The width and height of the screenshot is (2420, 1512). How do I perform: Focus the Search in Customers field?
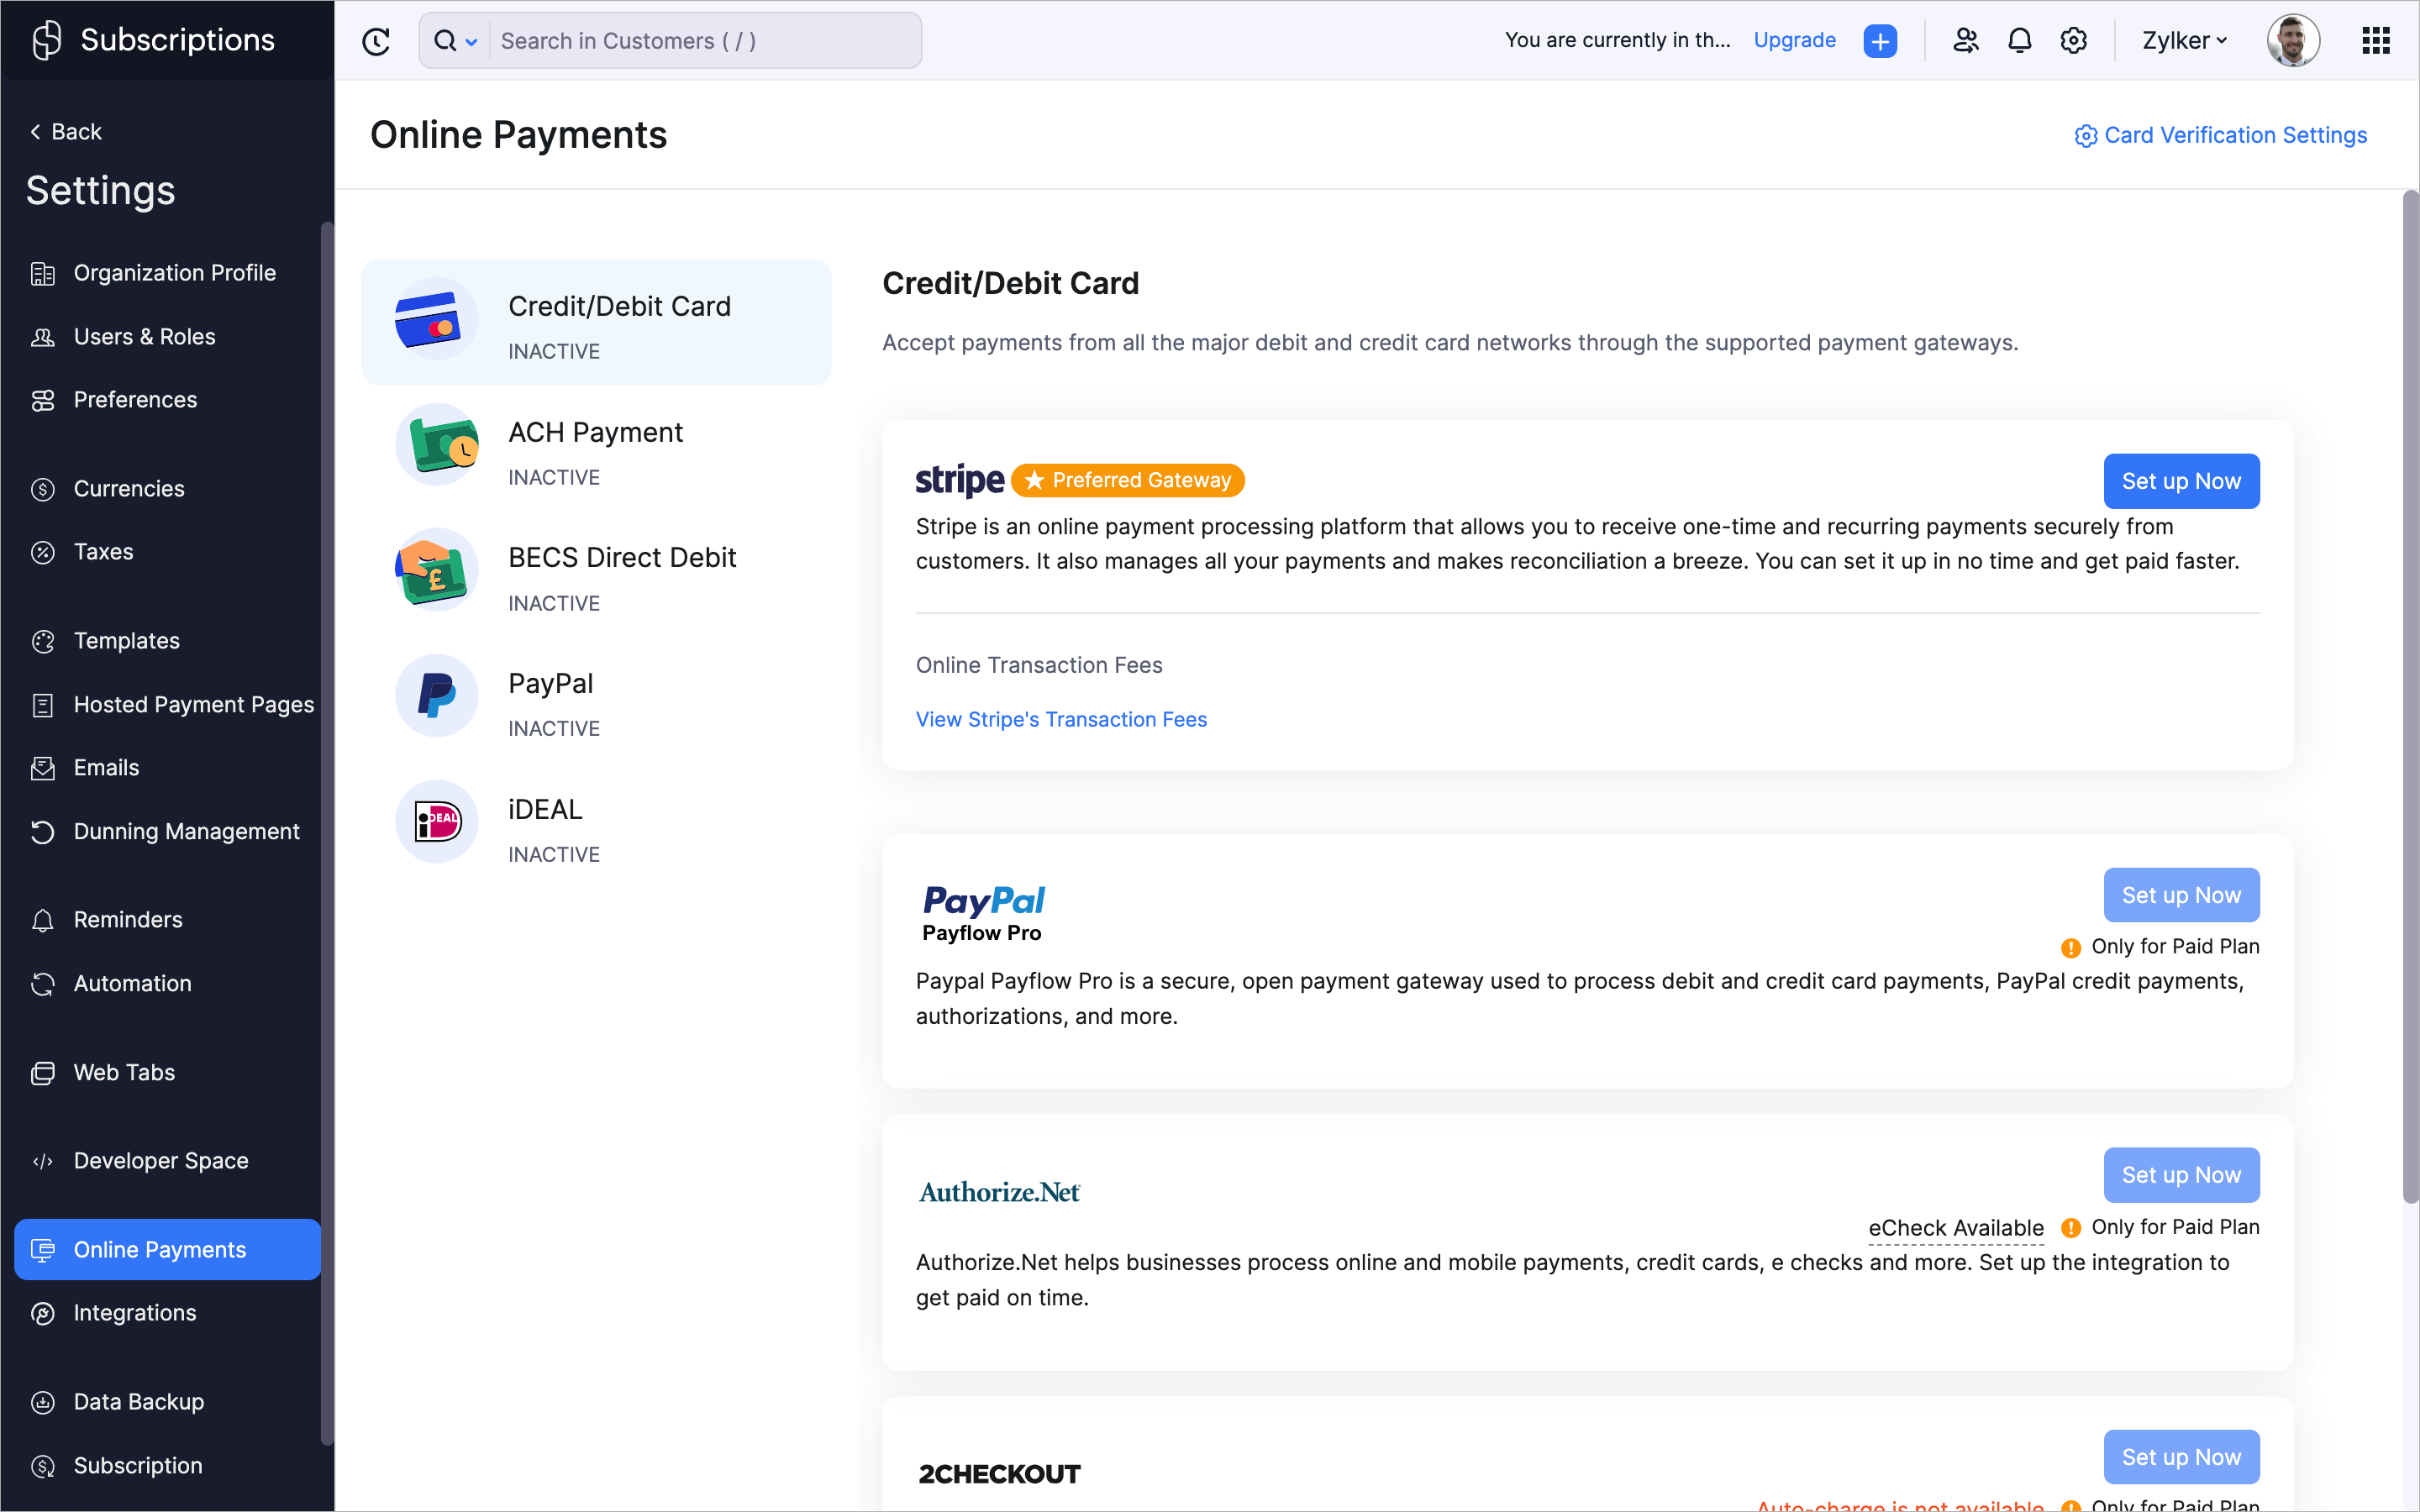(705, 41)
